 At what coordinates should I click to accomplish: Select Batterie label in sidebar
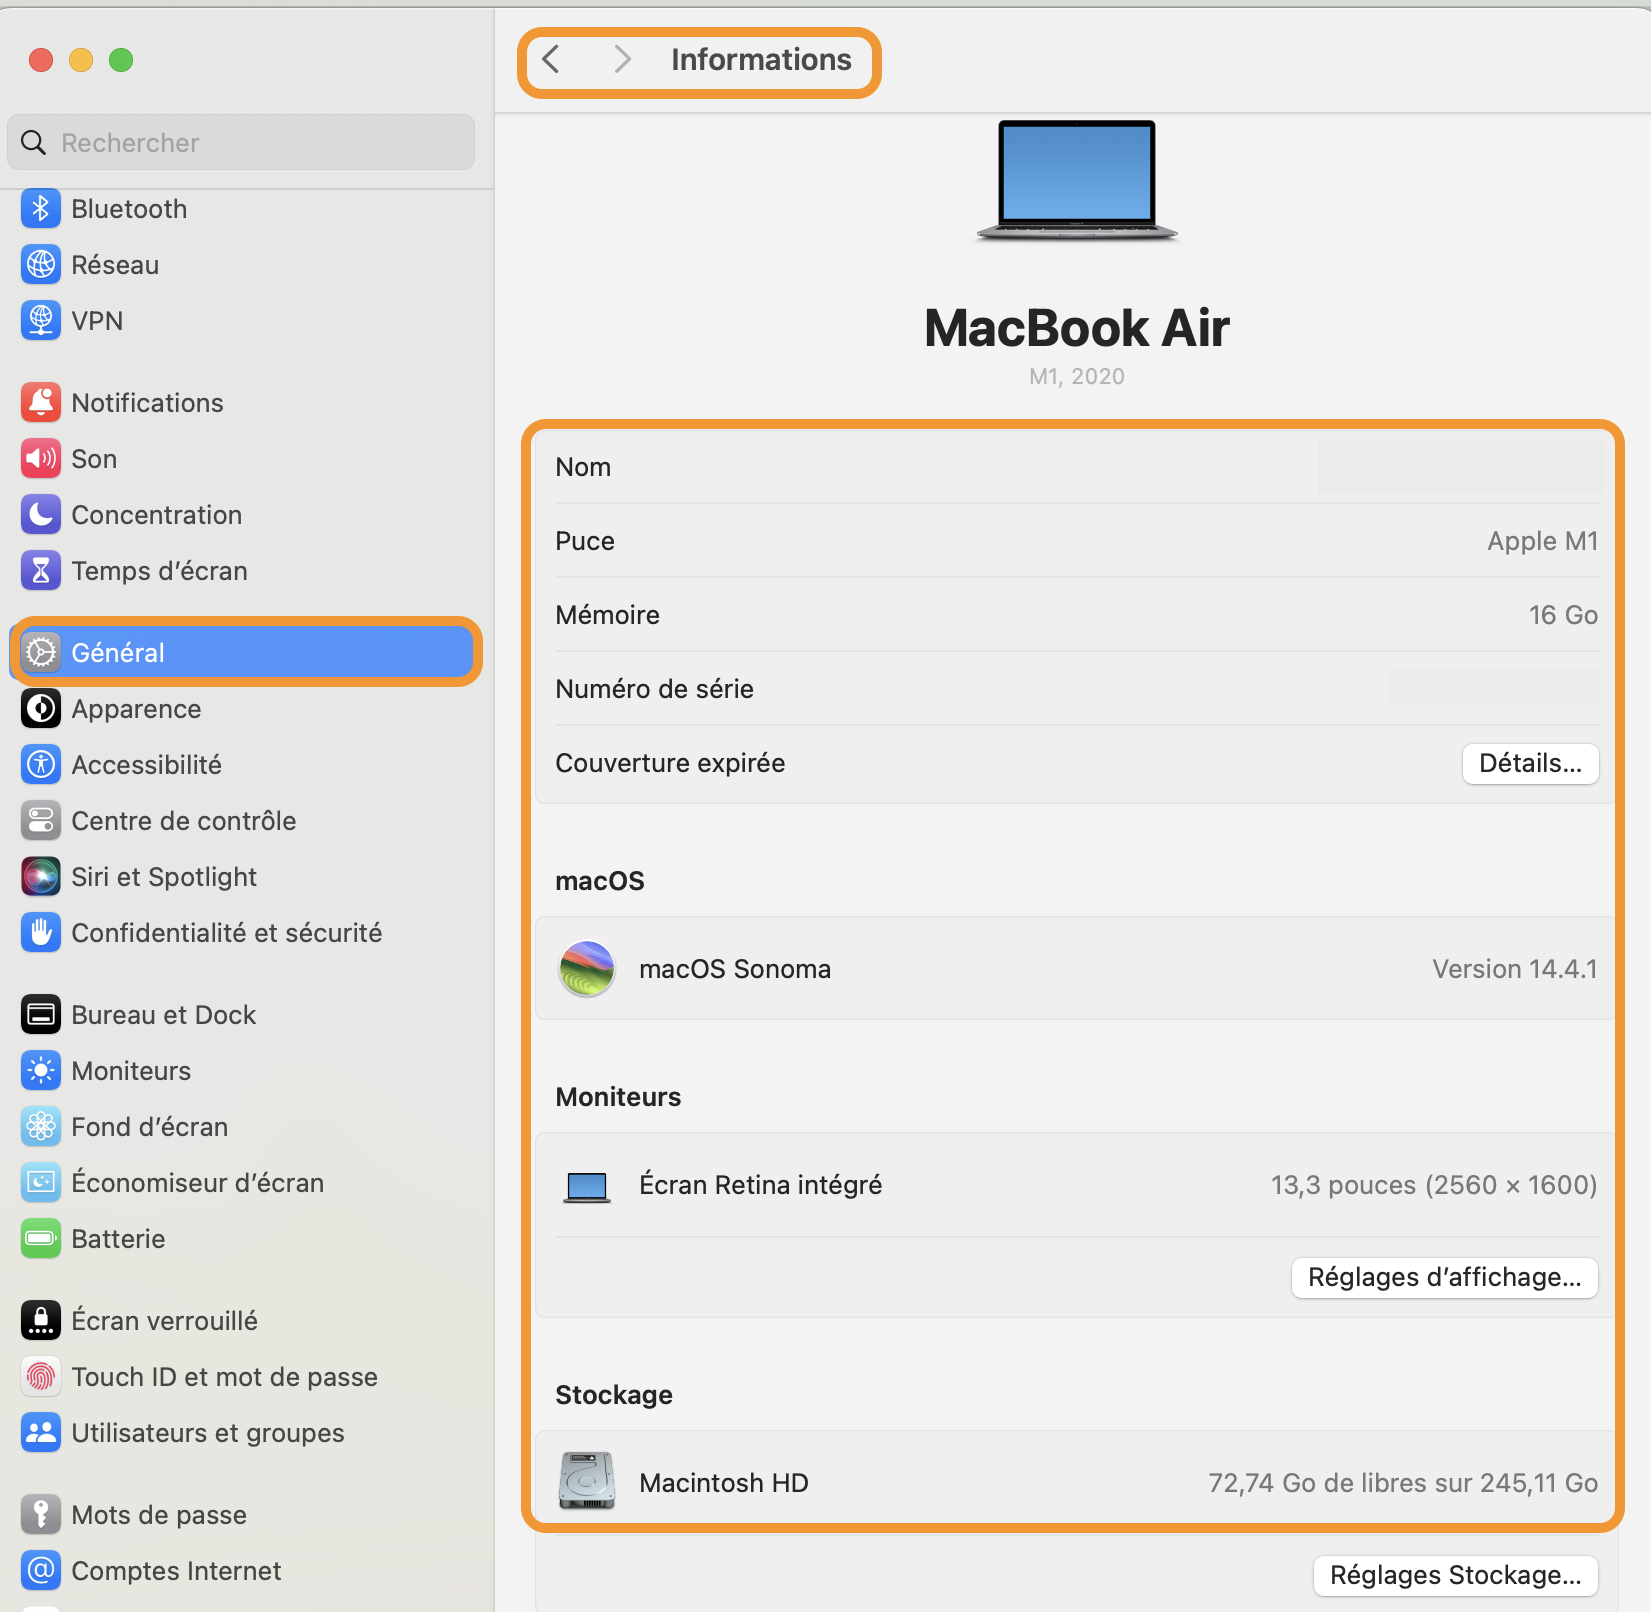118,1238
